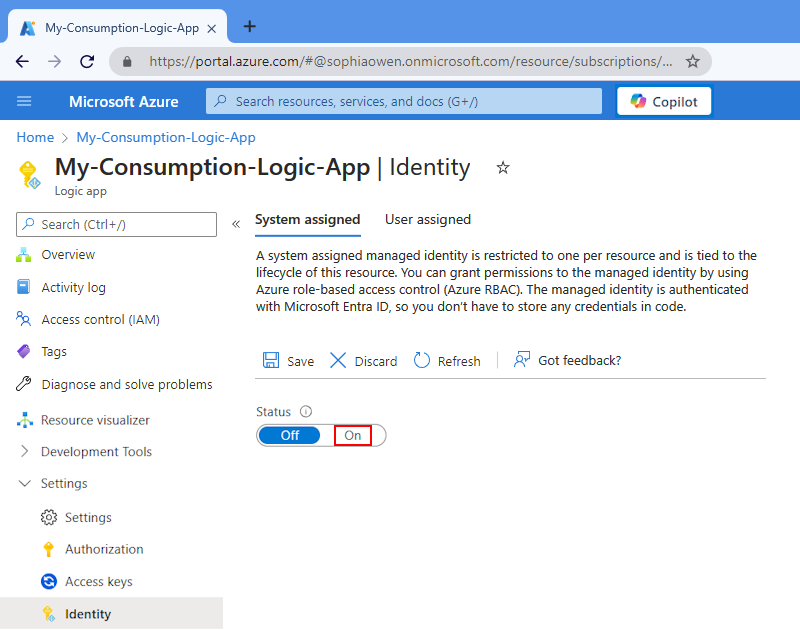
Task: Open the Settings sub-item with gear
Action: [x=88, y=517]
